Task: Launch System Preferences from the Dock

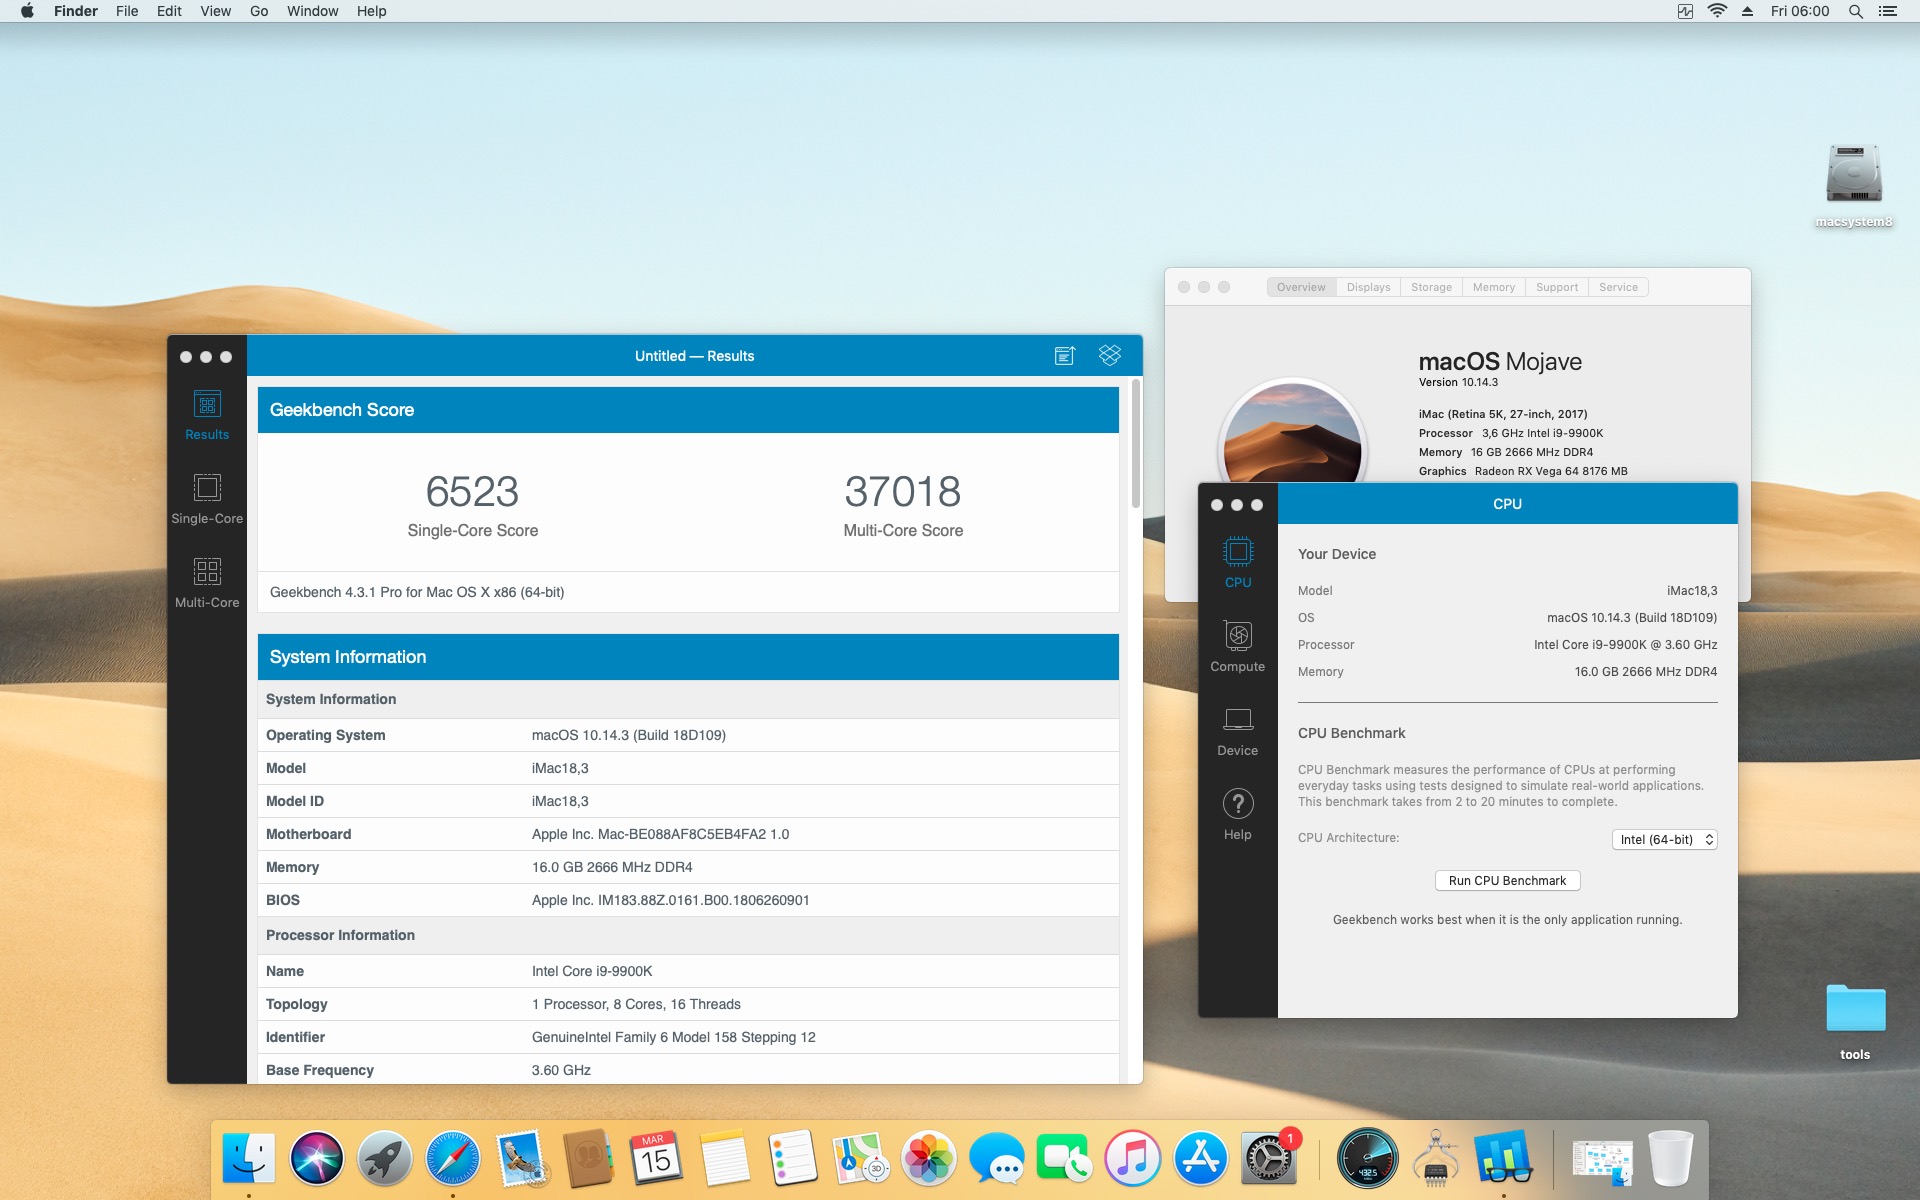Action: [1267, 1159]
